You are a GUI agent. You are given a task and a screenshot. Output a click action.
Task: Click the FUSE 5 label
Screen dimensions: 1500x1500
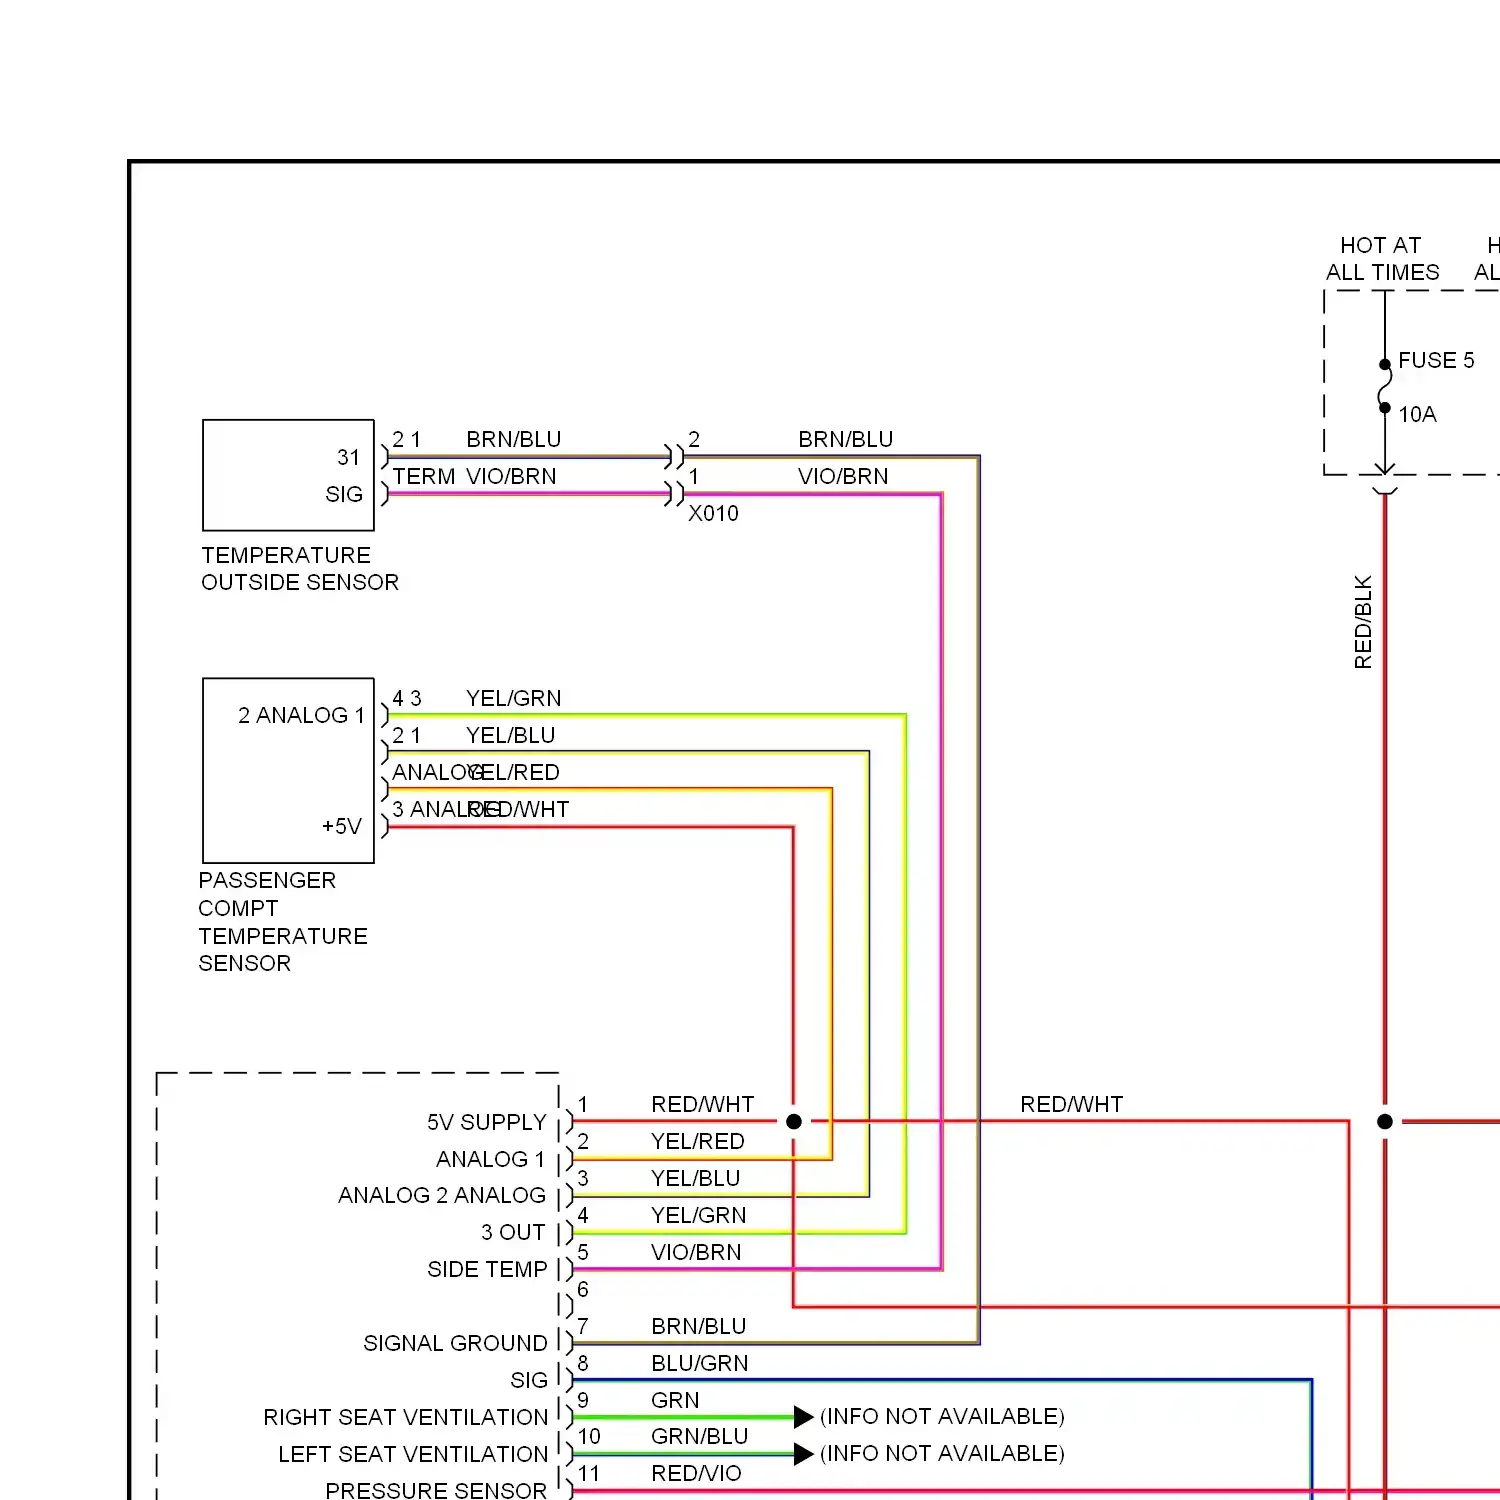click(x=1436, y=360)
